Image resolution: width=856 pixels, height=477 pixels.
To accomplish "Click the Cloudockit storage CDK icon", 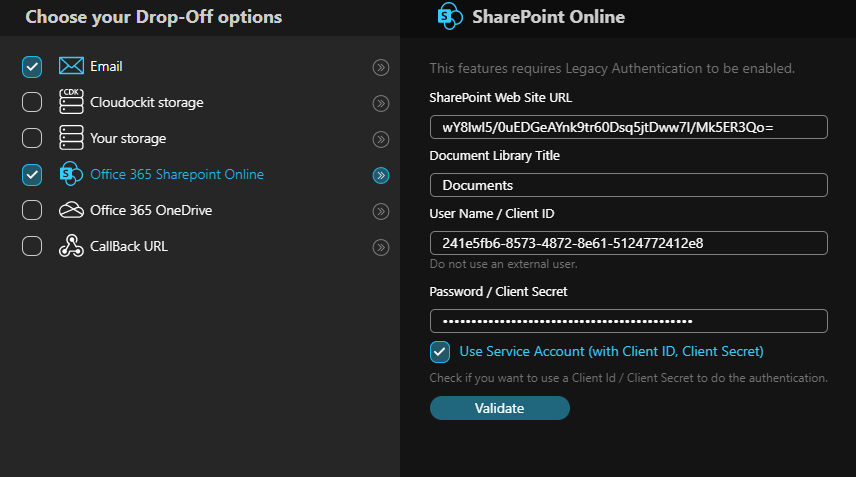I will [x=71, y=102].
